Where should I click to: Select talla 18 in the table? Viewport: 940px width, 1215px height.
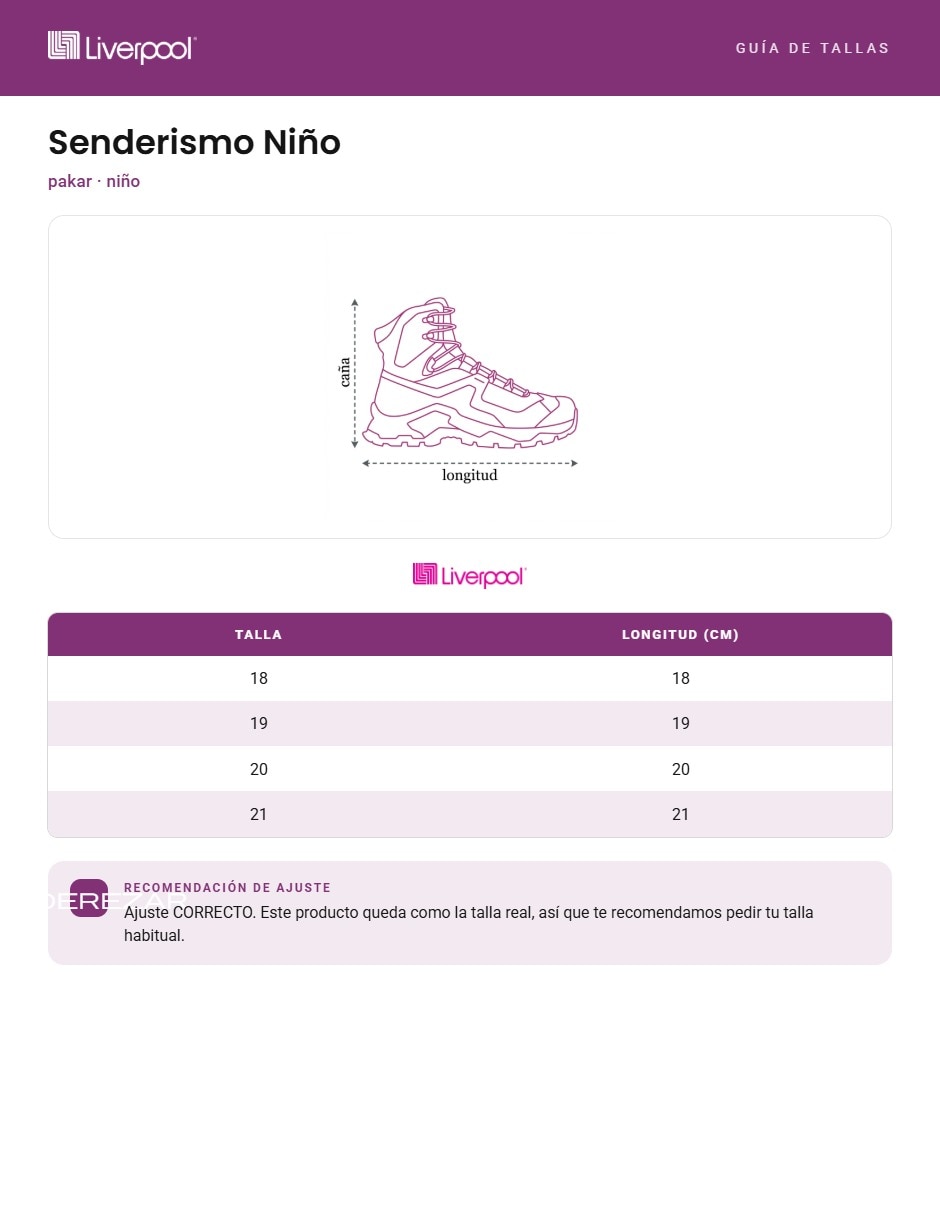pyautogui.click(x=259, y=679)
